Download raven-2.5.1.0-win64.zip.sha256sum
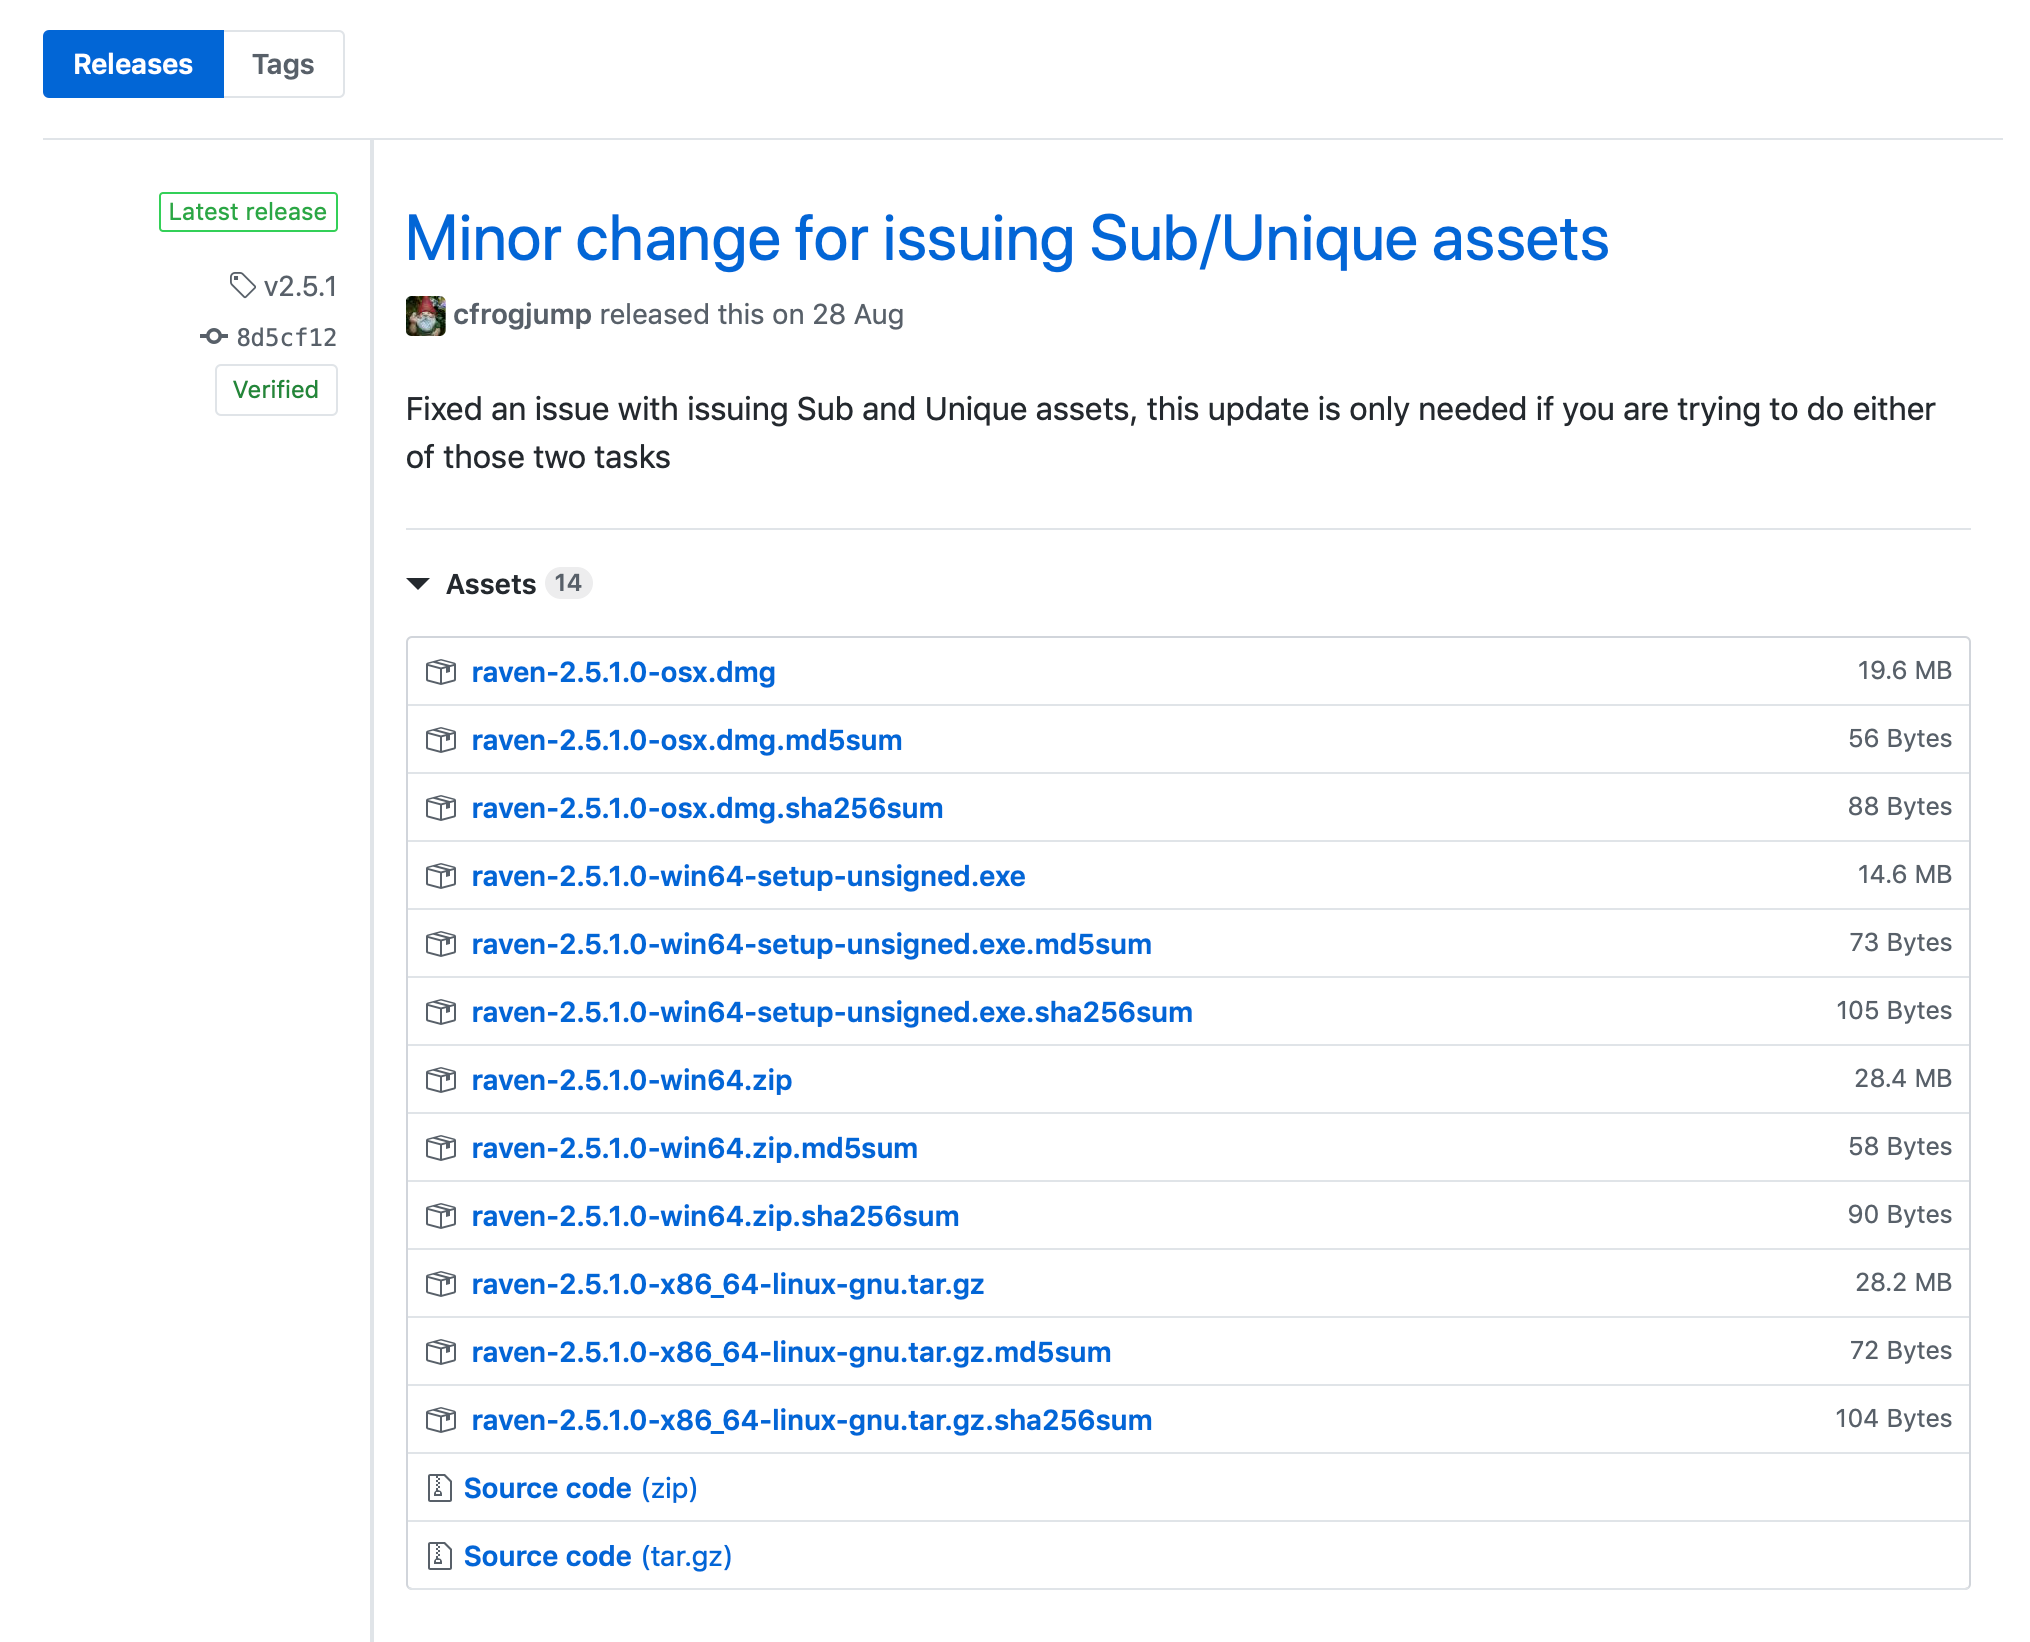The image size is (2030, 1642). [x=715, y=1216]
